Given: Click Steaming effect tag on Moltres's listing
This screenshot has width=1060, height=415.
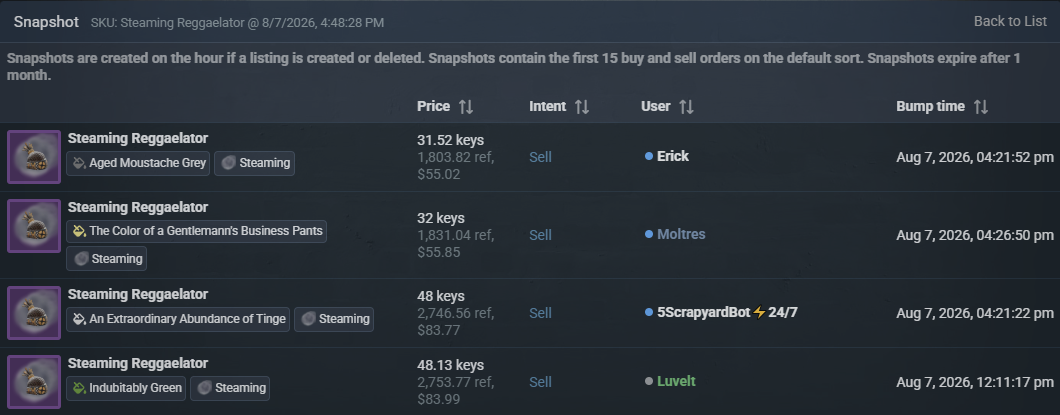Looking at the screenshot, I should pyautogui.click(x=106, y=259).
